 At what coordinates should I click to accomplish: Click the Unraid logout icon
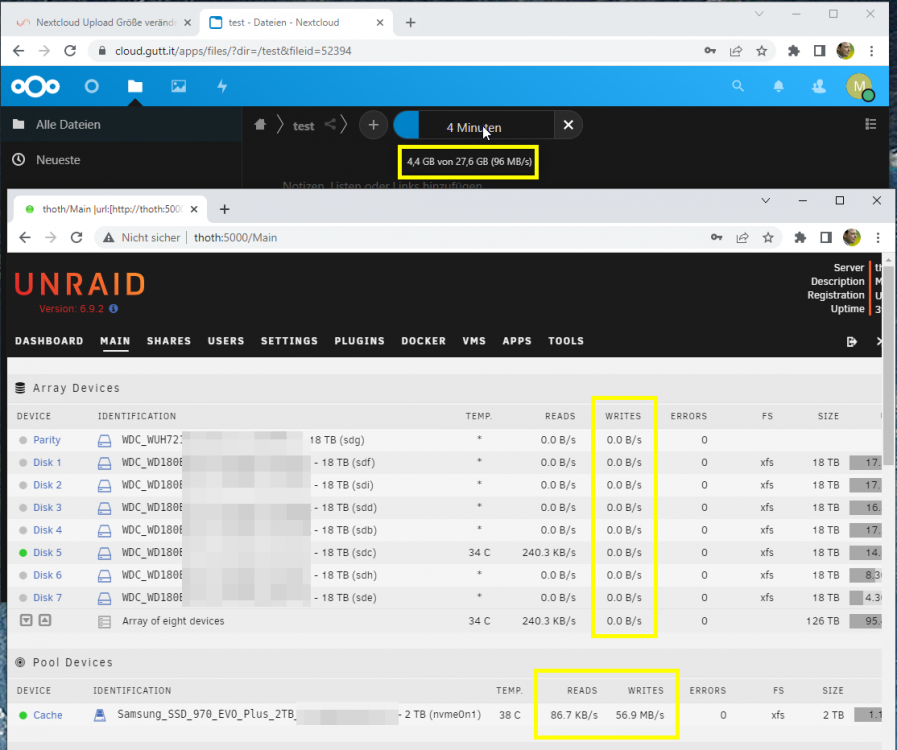click(x=851, y=342)
